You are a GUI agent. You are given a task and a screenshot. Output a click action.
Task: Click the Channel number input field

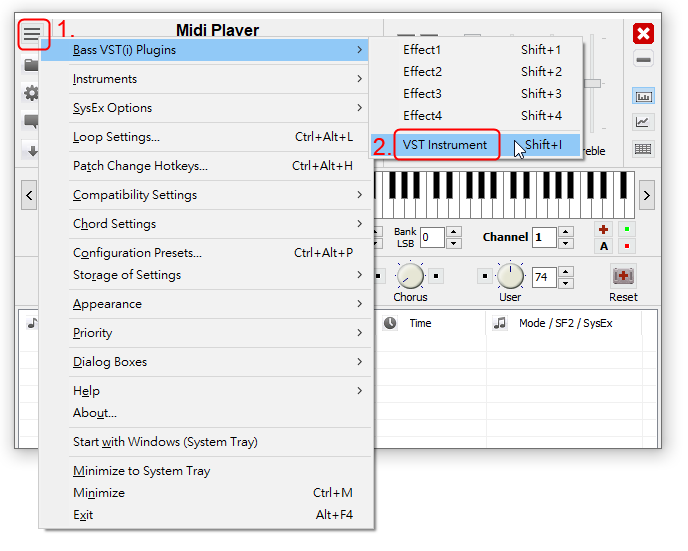tap(545, 237)
